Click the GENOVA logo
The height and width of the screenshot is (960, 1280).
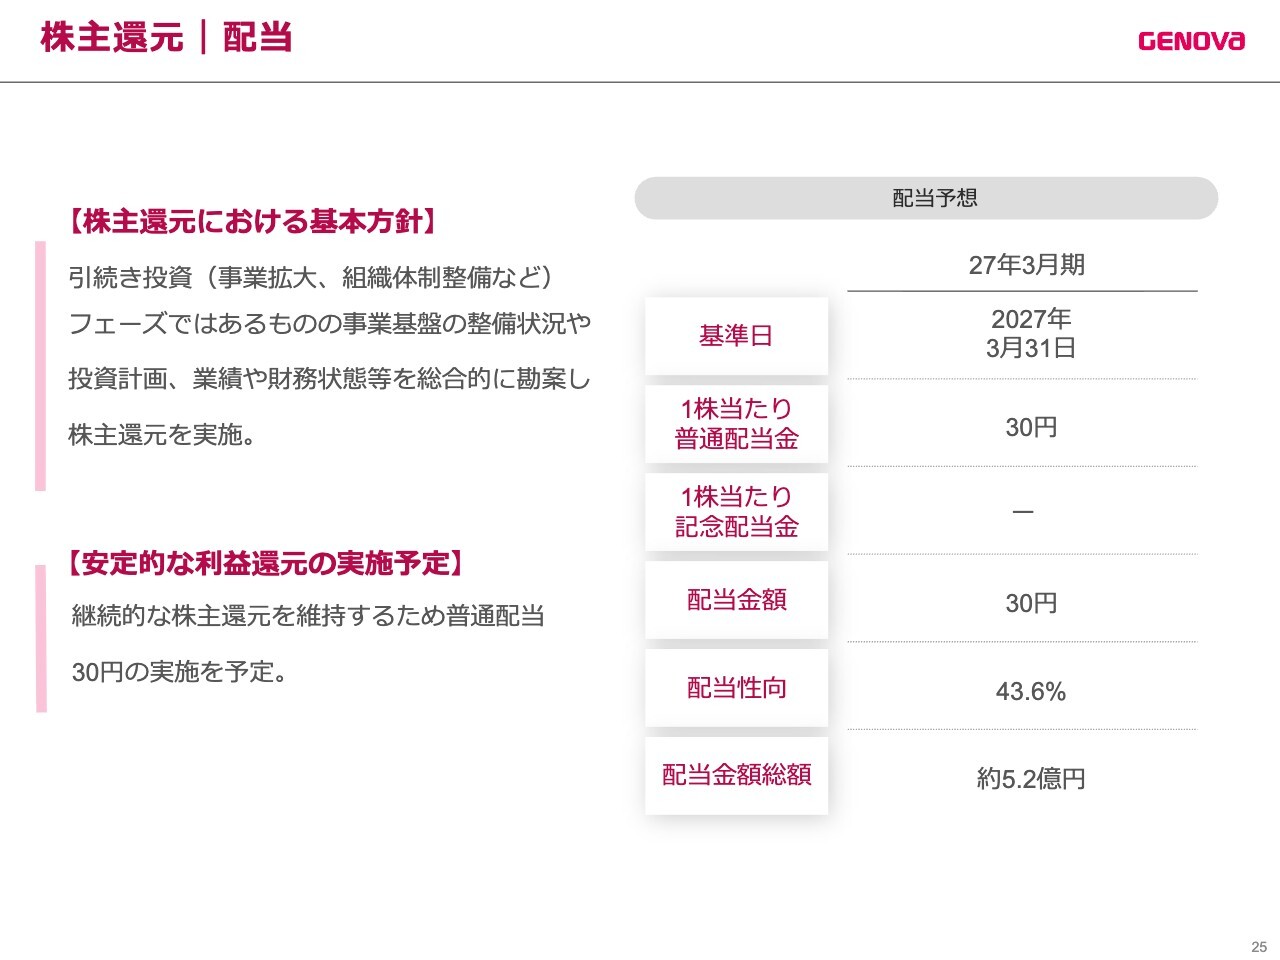coord(1191,41)
